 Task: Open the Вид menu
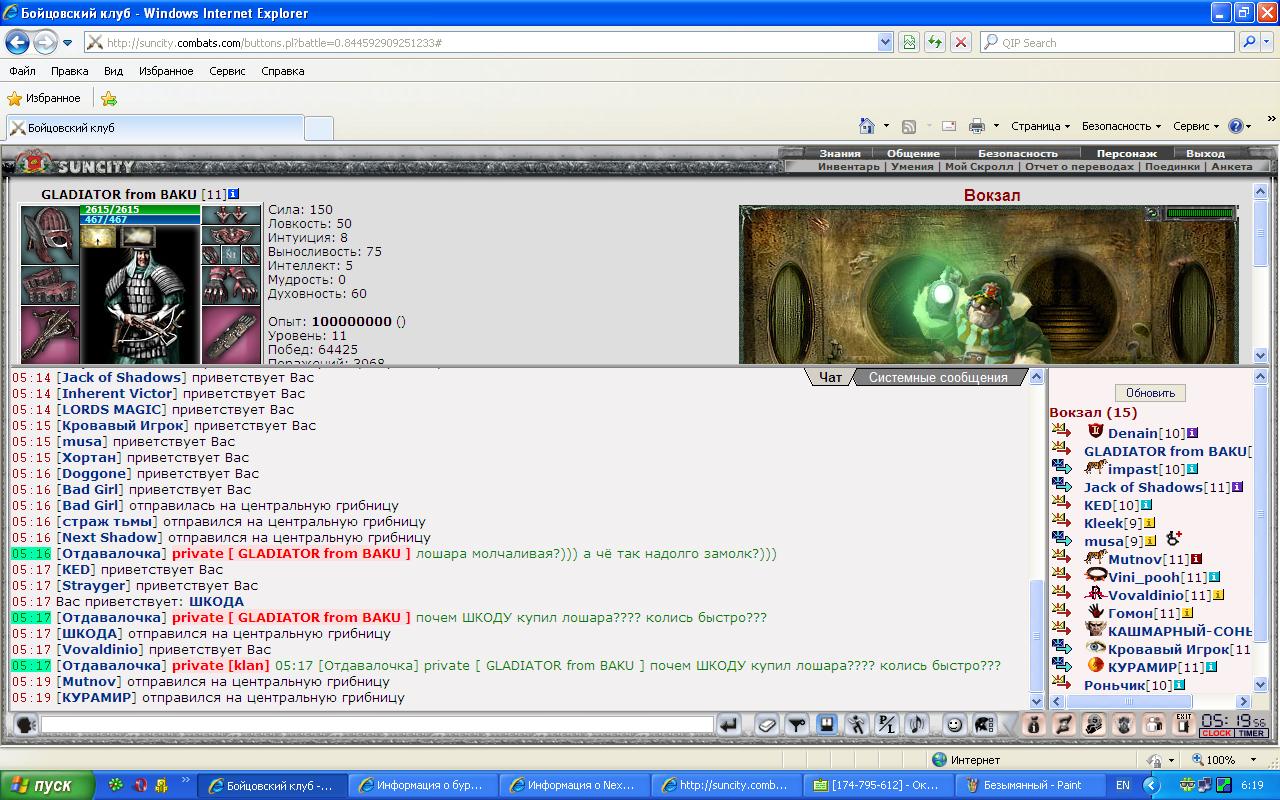click(113, 71)
